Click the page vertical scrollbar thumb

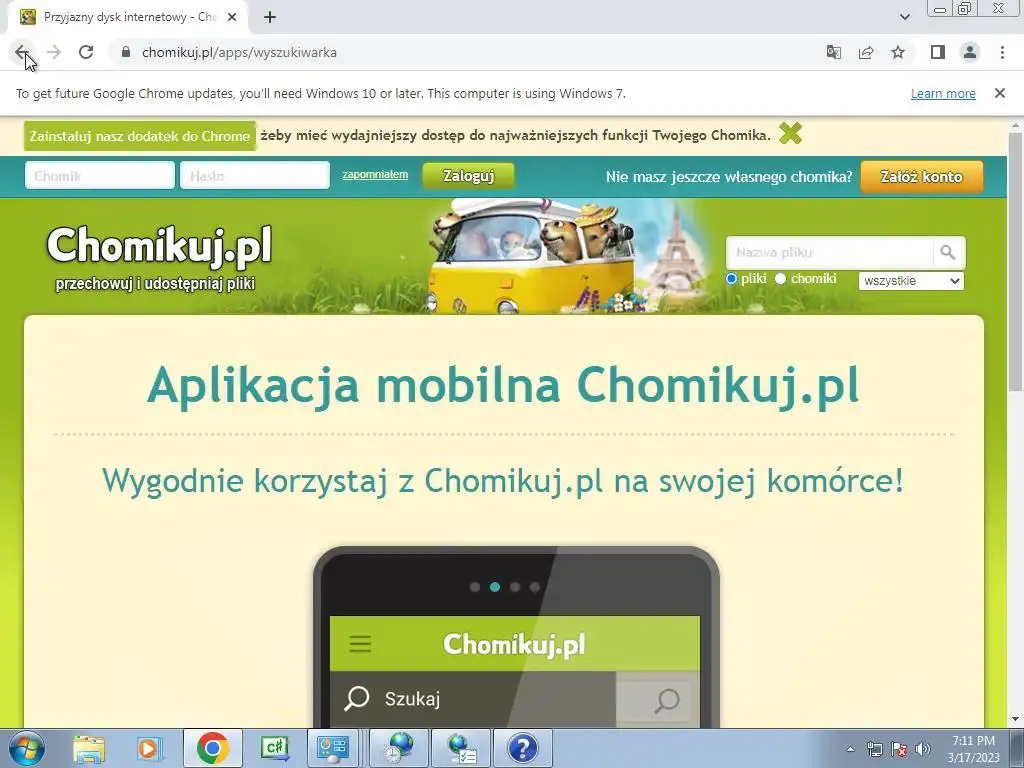click(1016, 261)
